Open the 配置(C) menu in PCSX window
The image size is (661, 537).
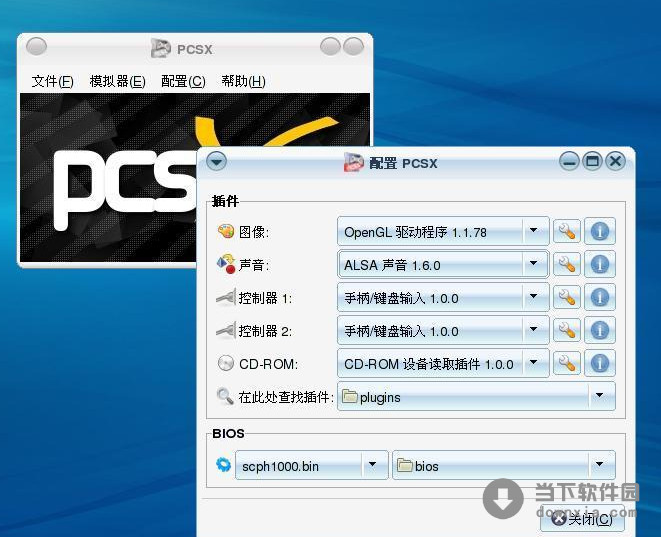183,81
